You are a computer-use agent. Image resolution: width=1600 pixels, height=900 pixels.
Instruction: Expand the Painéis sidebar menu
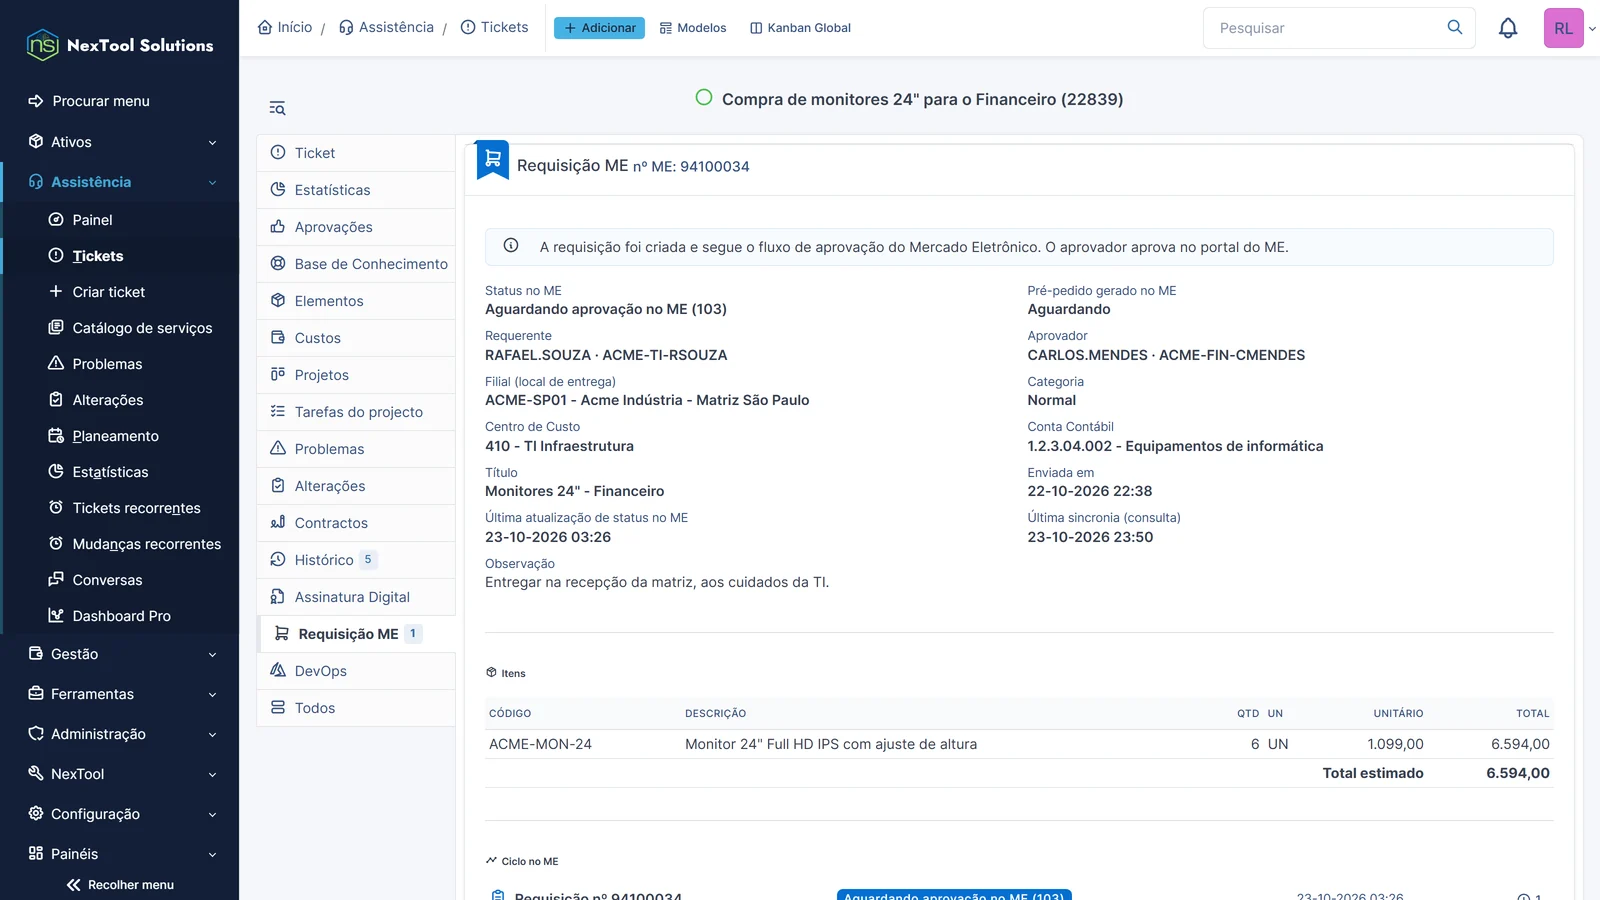[x=120, y=854]
